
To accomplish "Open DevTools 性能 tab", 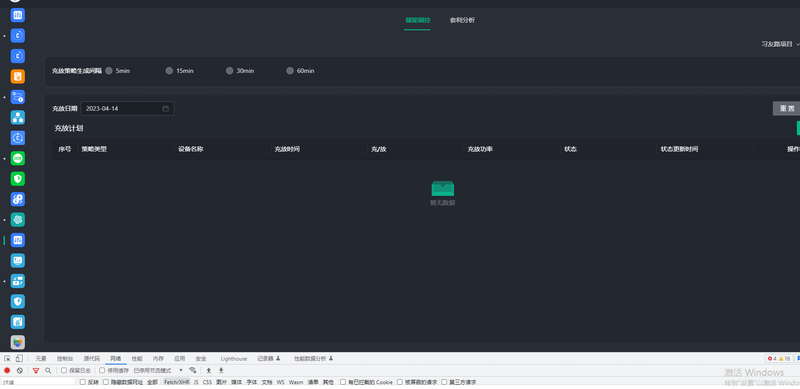I will (x=137, y=359).
